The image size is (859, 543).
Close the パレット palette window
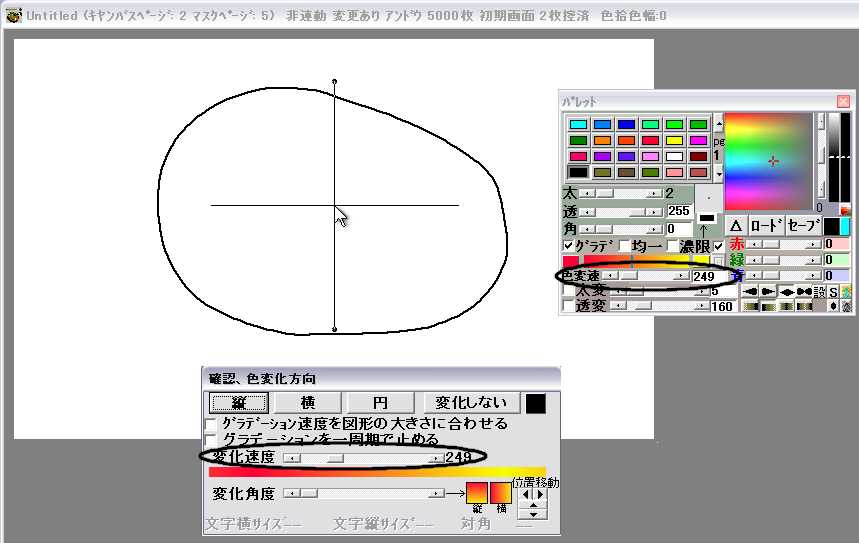(x=843, y=101)
